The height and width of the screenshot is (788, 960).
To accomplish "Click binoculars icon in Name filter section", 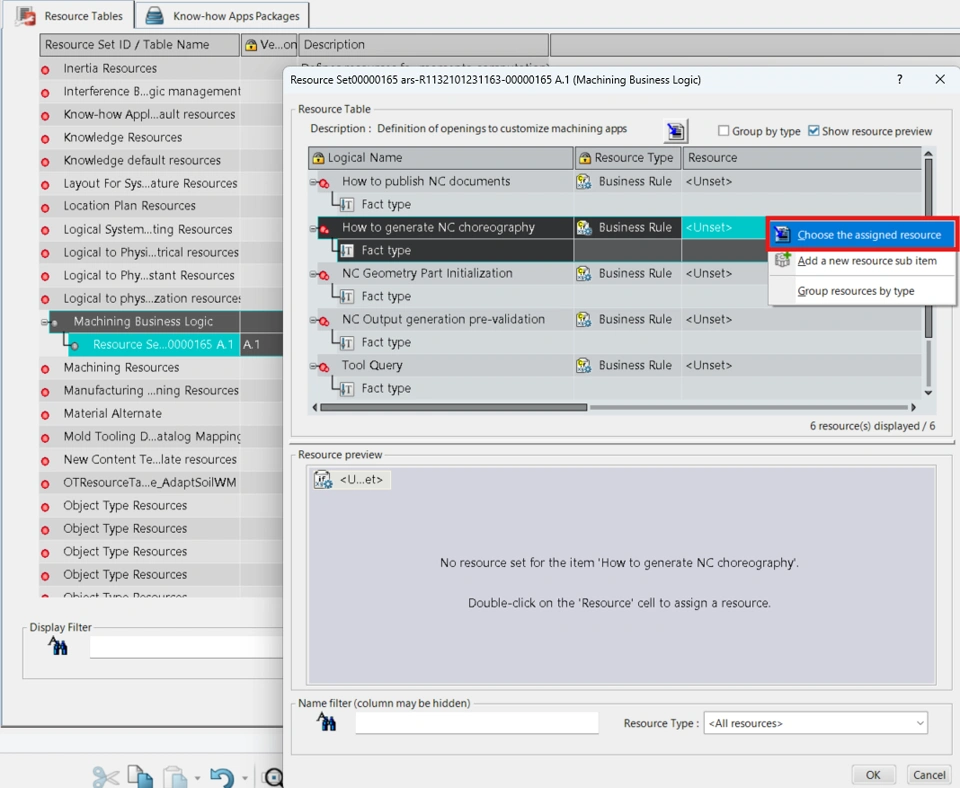I will point(326,722).
